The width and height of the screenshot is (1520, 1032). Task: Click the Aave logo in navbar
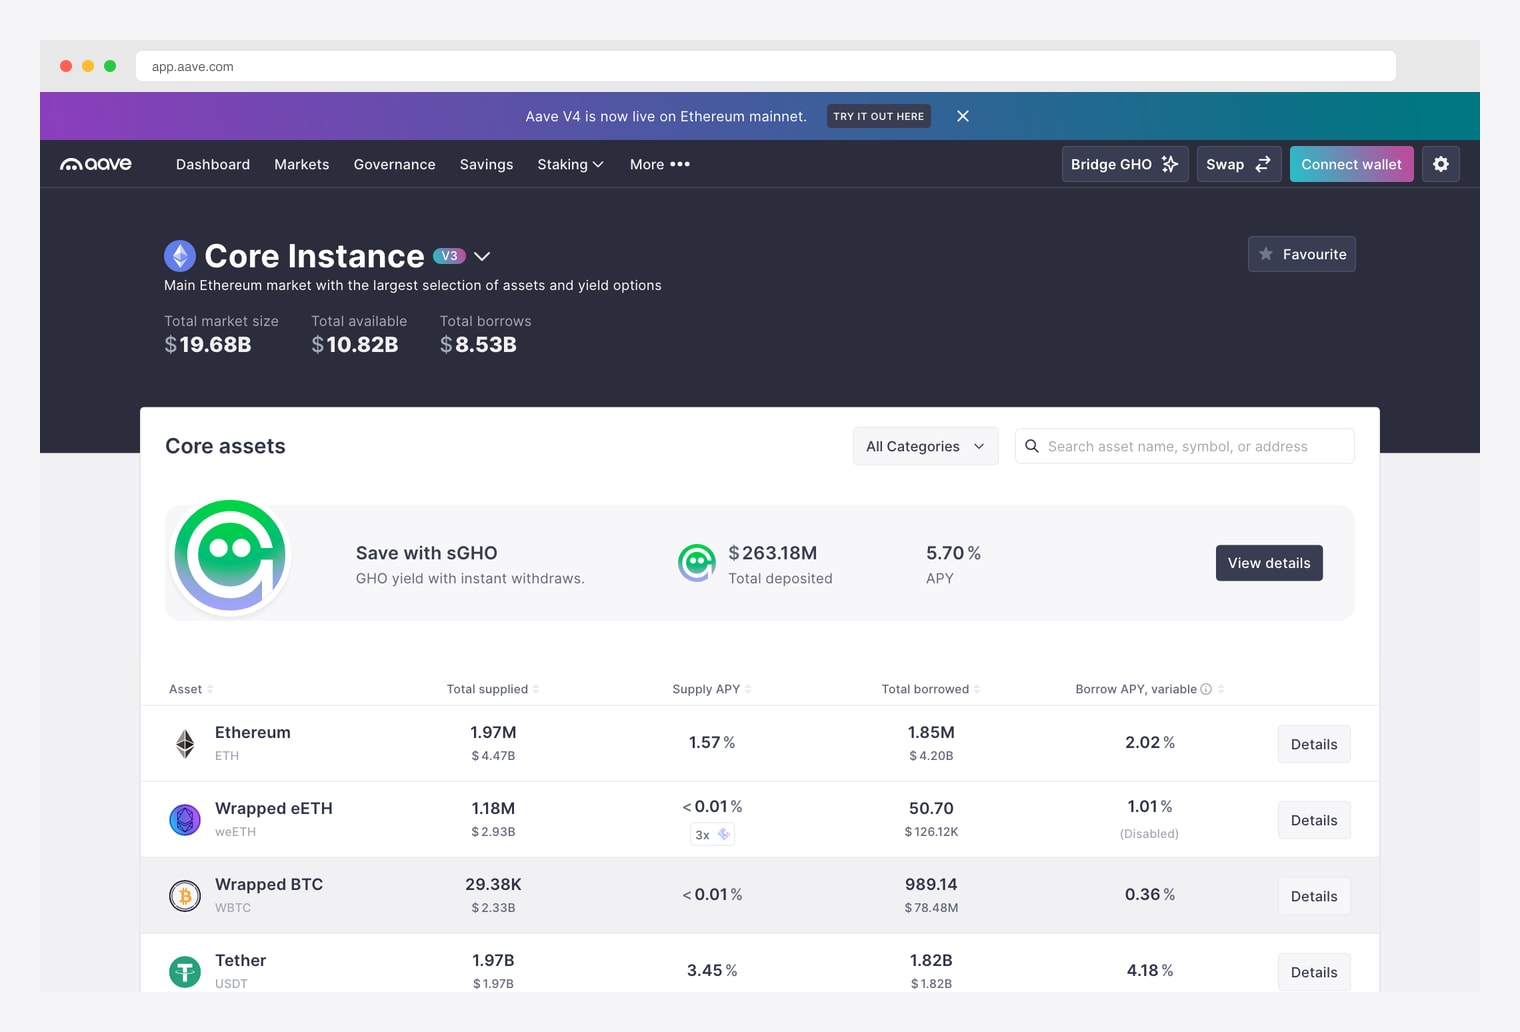(x=96, y=164)
